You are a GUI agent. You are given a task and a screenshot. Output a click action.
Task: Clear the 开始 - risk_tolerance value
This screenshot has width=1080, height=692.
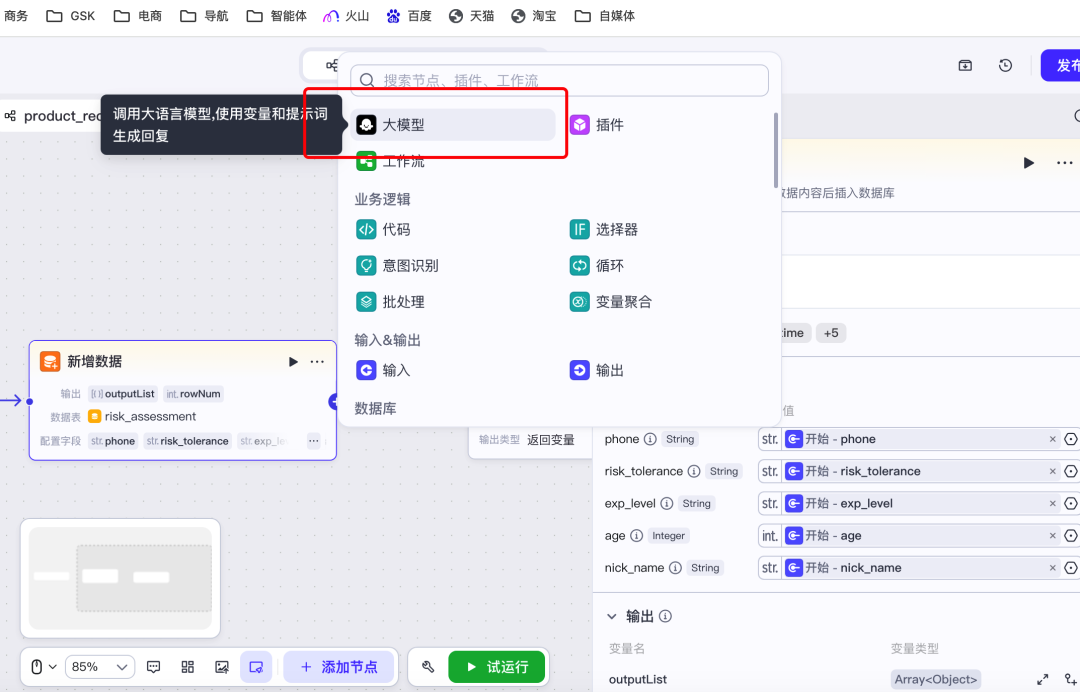(x=1052, y=471)
